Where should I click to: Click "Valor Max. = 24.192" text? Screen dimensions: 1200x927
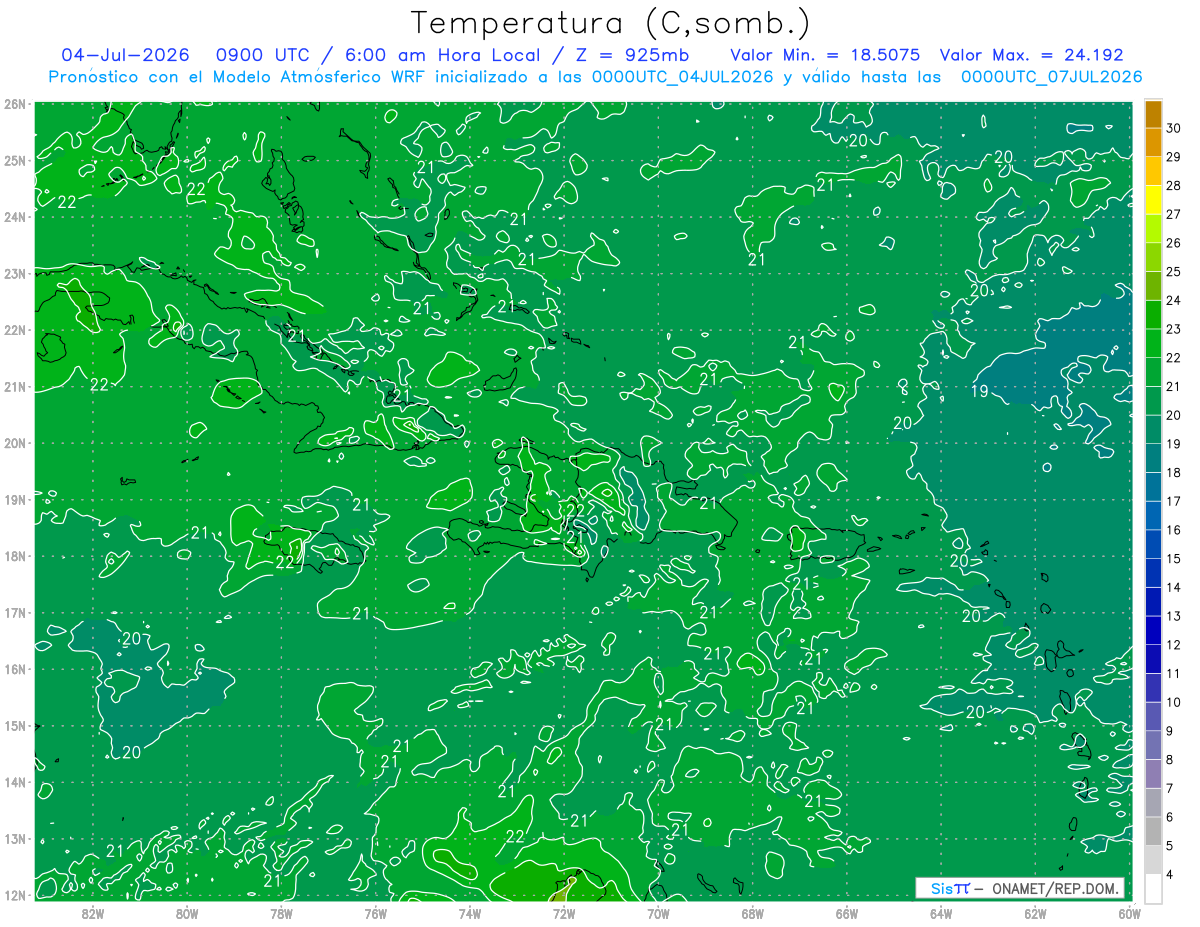pyautogui.click(x=1032, y=55)
